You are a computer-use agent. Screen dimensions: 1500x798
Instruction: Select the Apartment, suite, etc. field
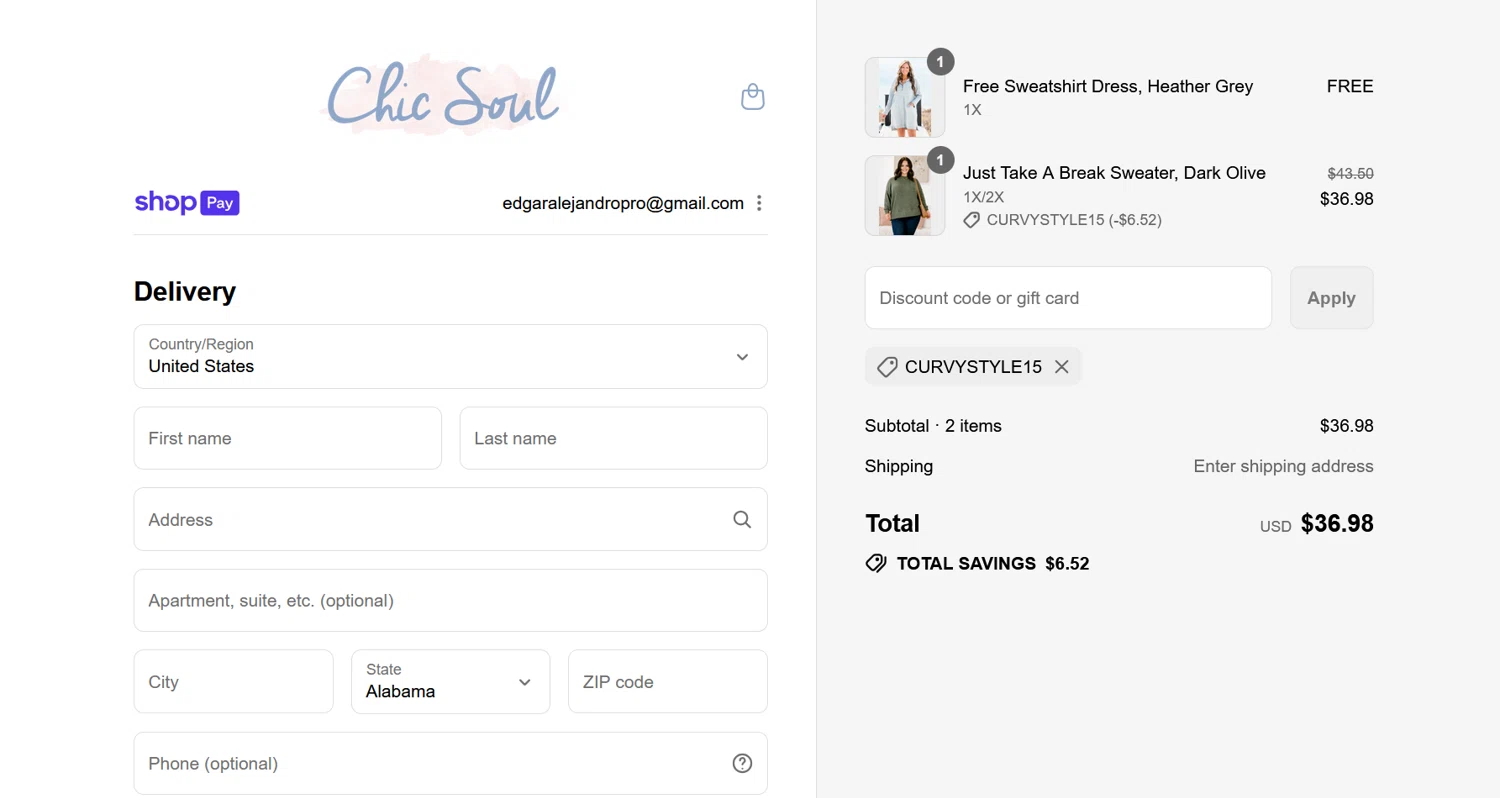click(451, 600)
